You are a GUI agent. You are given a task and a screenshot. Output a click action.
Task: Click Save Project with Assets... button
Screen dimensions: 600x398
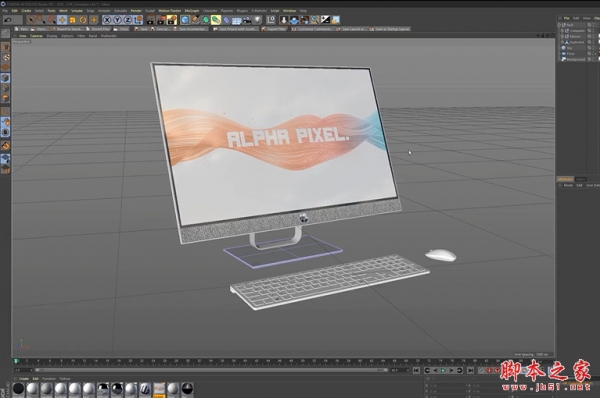click(x=236, y=29)
